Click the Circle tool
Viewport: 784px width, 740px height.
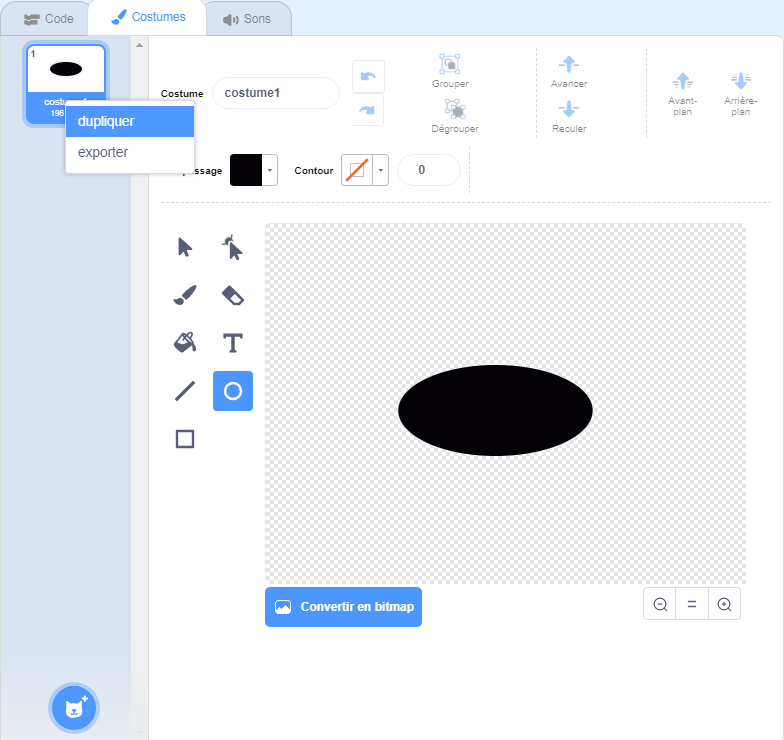point(232,391)
